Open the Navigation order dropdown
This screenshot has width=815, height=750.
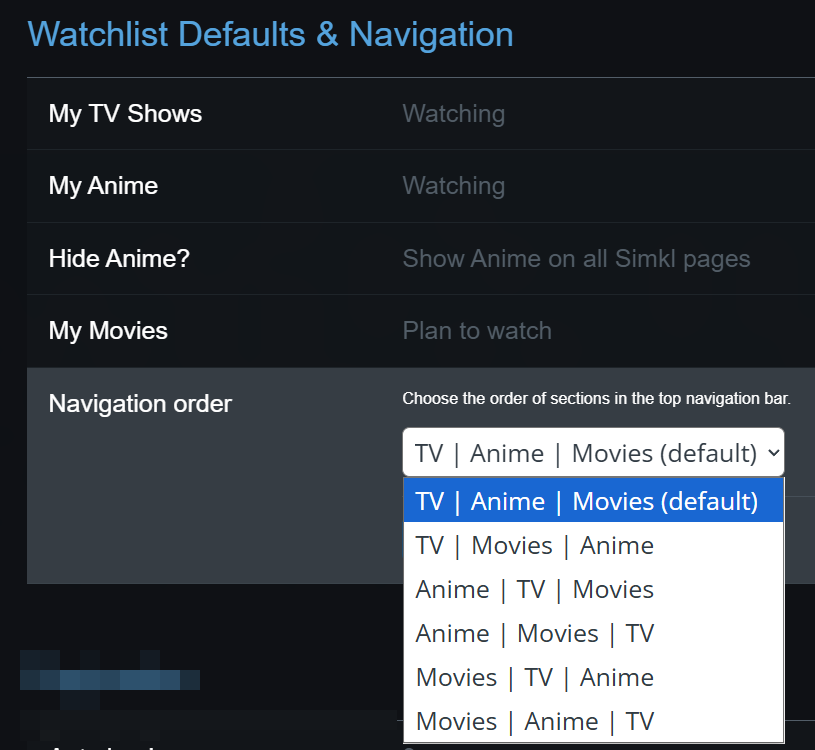[593, 452]
